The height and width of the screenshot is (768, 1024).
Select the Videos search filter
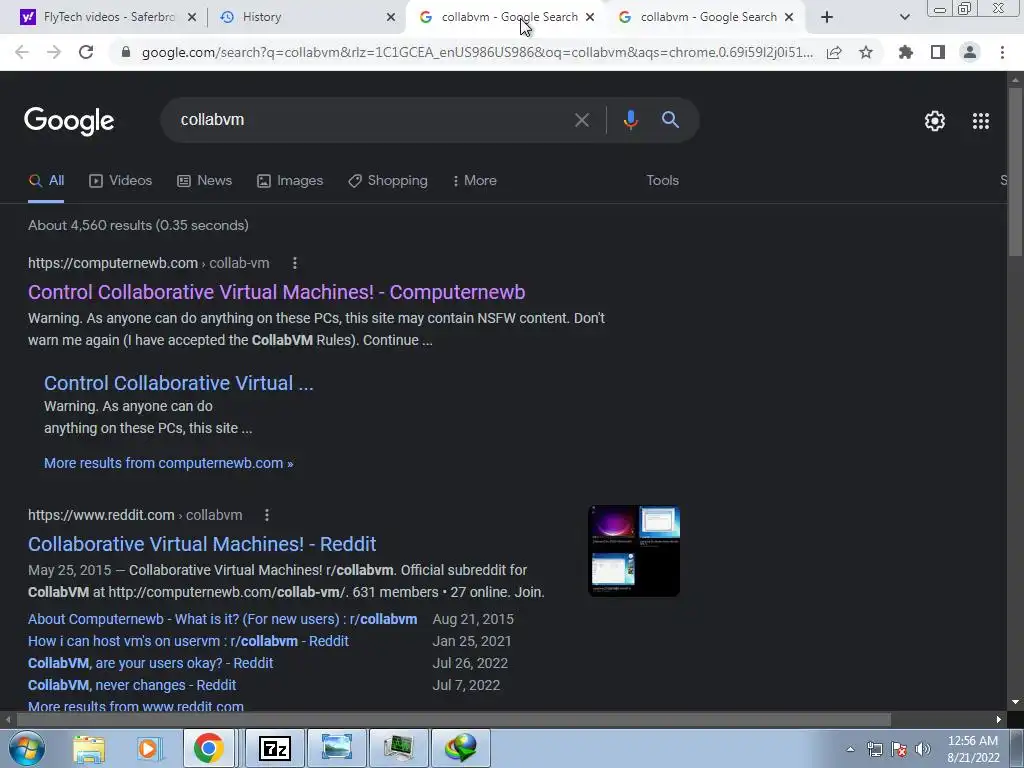click(120, 181)
